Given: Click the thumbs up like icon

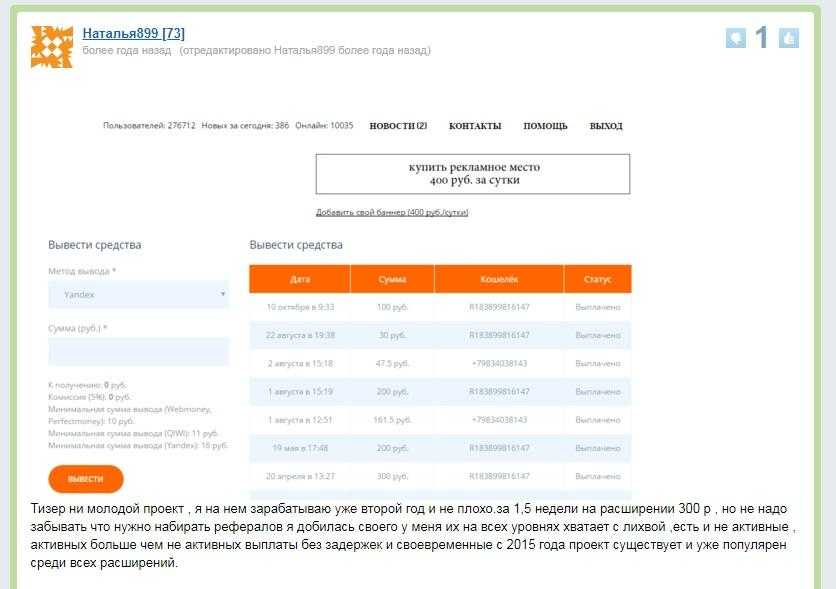Looking at the screenshot, I should (x=789, y=38).
